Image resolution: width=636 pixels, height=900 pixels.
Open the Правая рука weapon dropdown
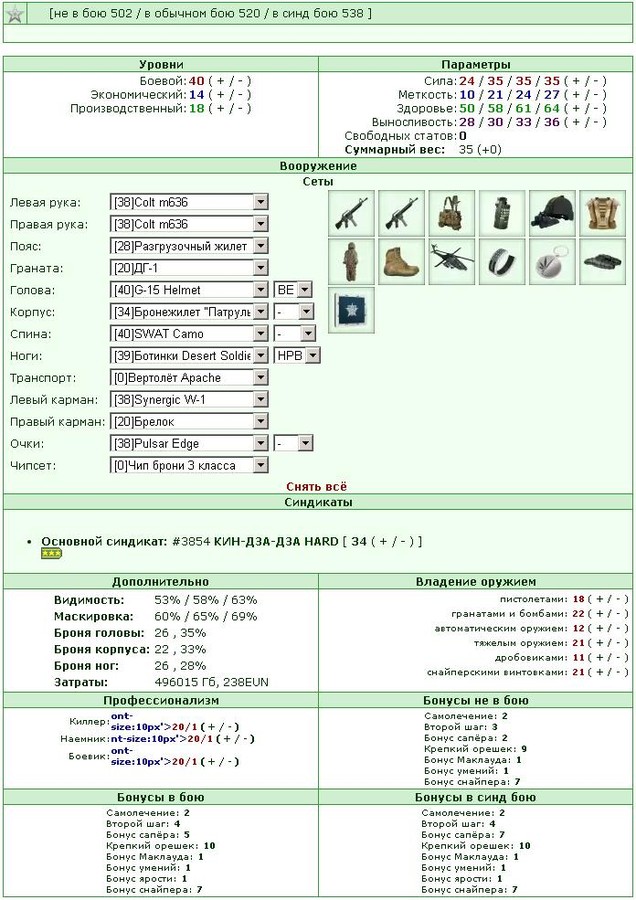pos(188,224)
